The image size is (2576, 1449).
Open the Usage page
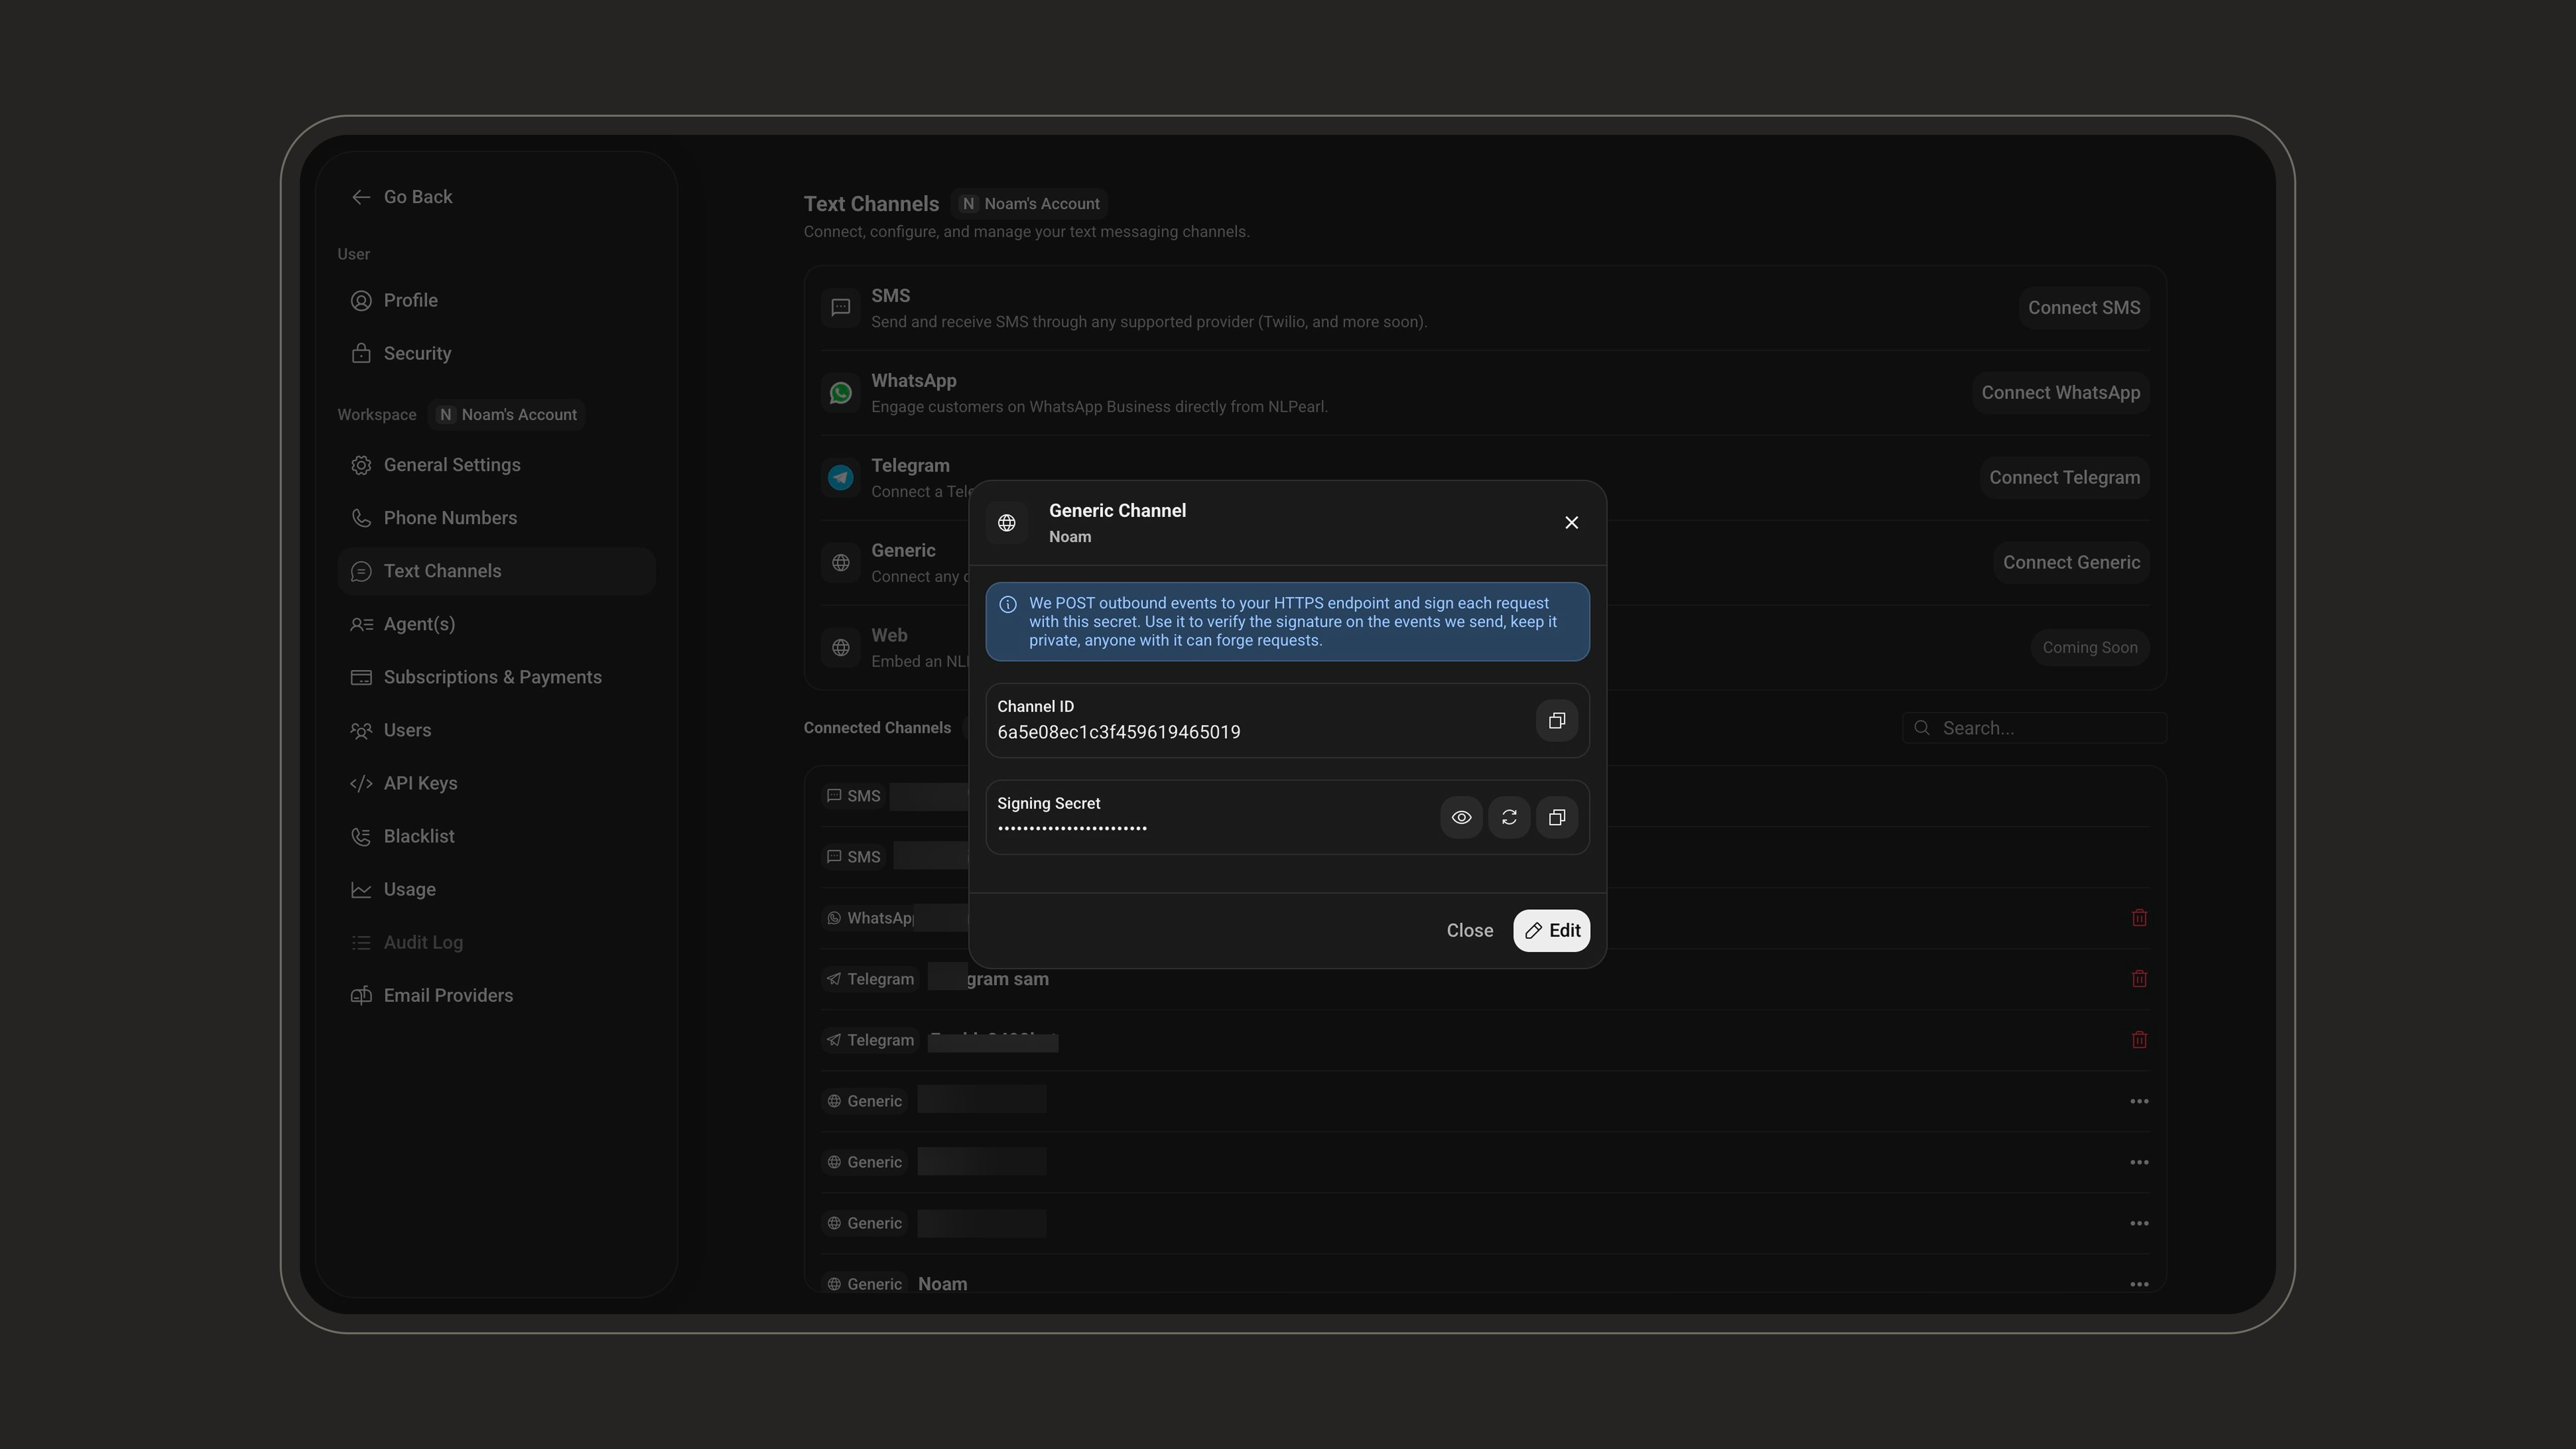pyautogui.click(x=496, y=889)
